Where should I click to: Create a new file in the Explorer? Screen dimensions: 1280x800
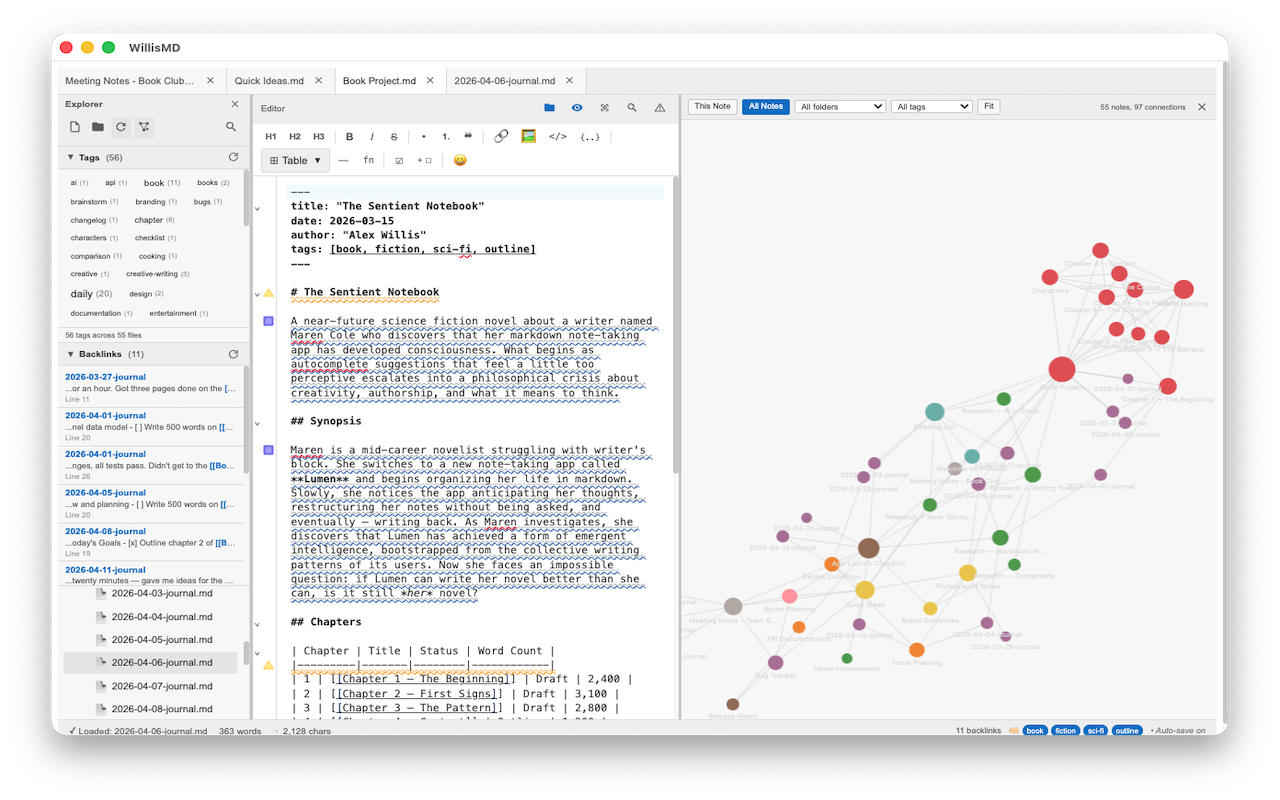[x=74, y=127]
